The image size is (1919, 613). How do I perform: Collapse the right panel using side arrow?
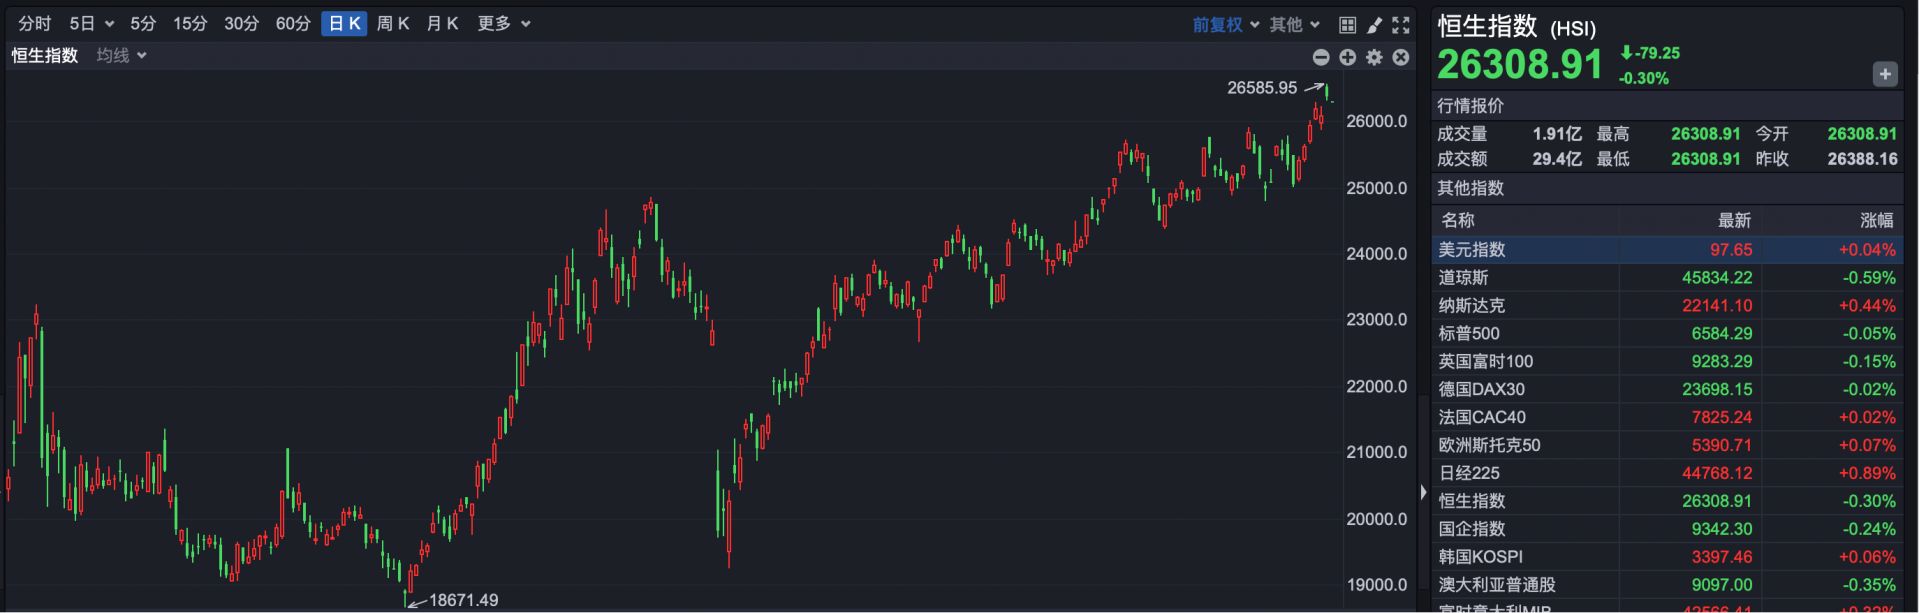click(x=1423, y=492)
